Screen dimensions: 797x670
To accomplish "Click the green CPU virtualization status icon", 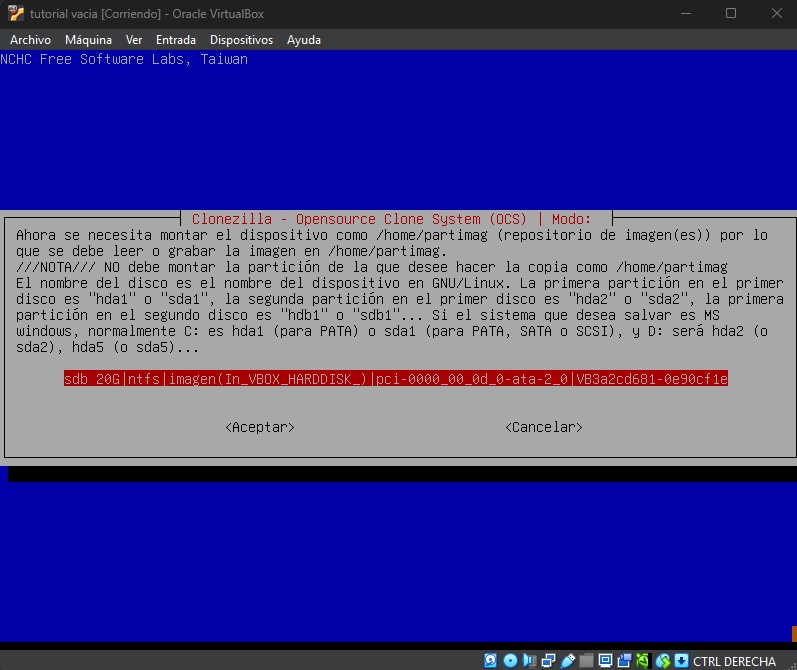I will pyautogui.click(x=642, y=660).
